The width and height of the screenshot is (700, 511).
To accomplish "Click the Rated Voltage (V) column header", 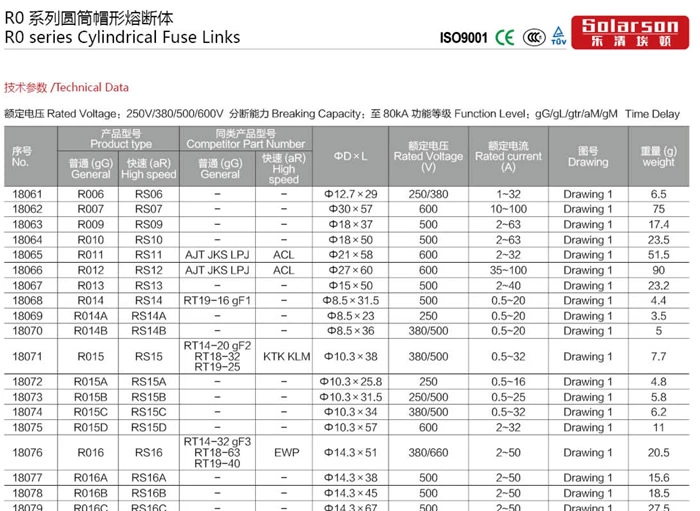I will click(428, 156).
